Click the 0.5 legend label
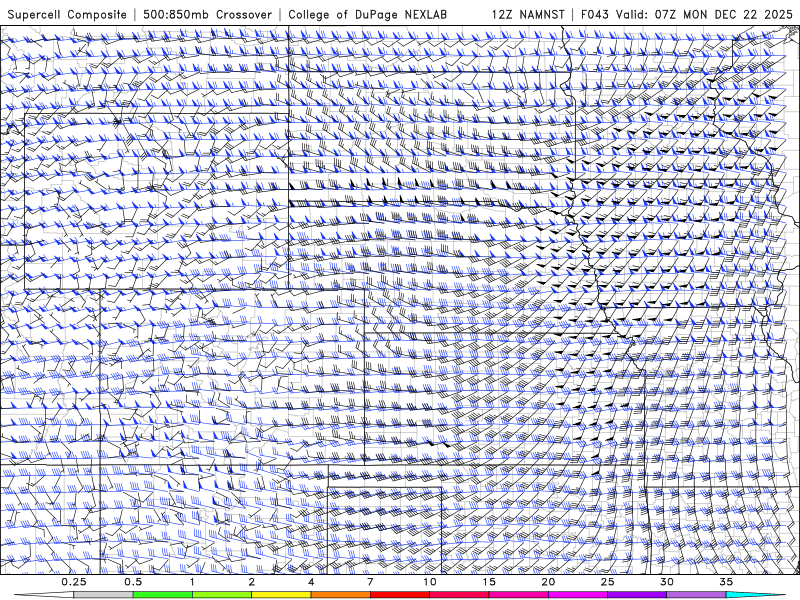This screenshot has height=600, width=800. (x=133, y=582)
